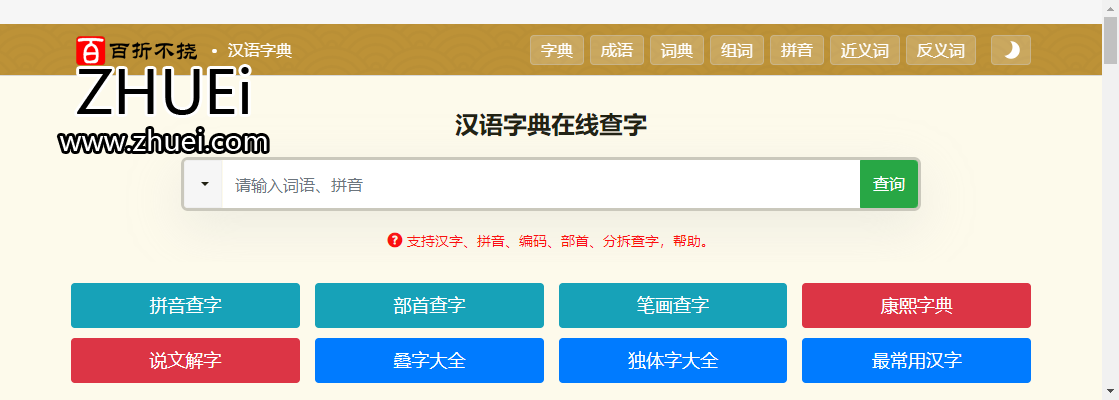The height and width of the screenshot is (400, 1119).
Task: Open the 说文解字 button
Action: point(186,360)
